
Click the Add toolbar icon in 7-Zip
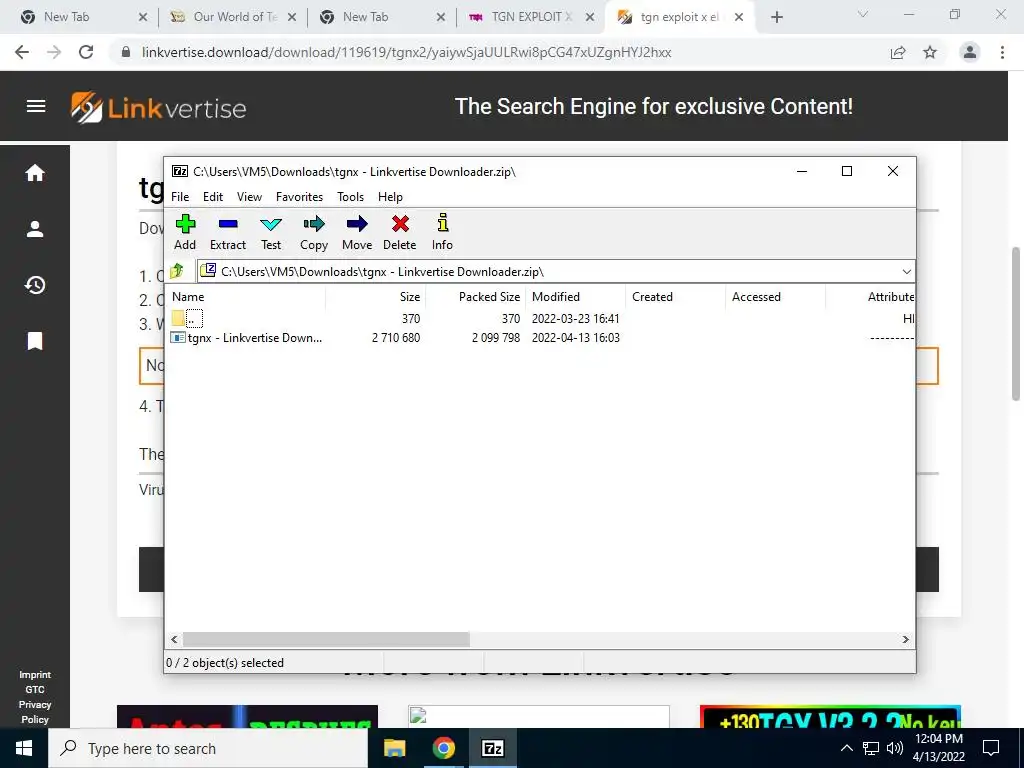click(x=185, y=232)
